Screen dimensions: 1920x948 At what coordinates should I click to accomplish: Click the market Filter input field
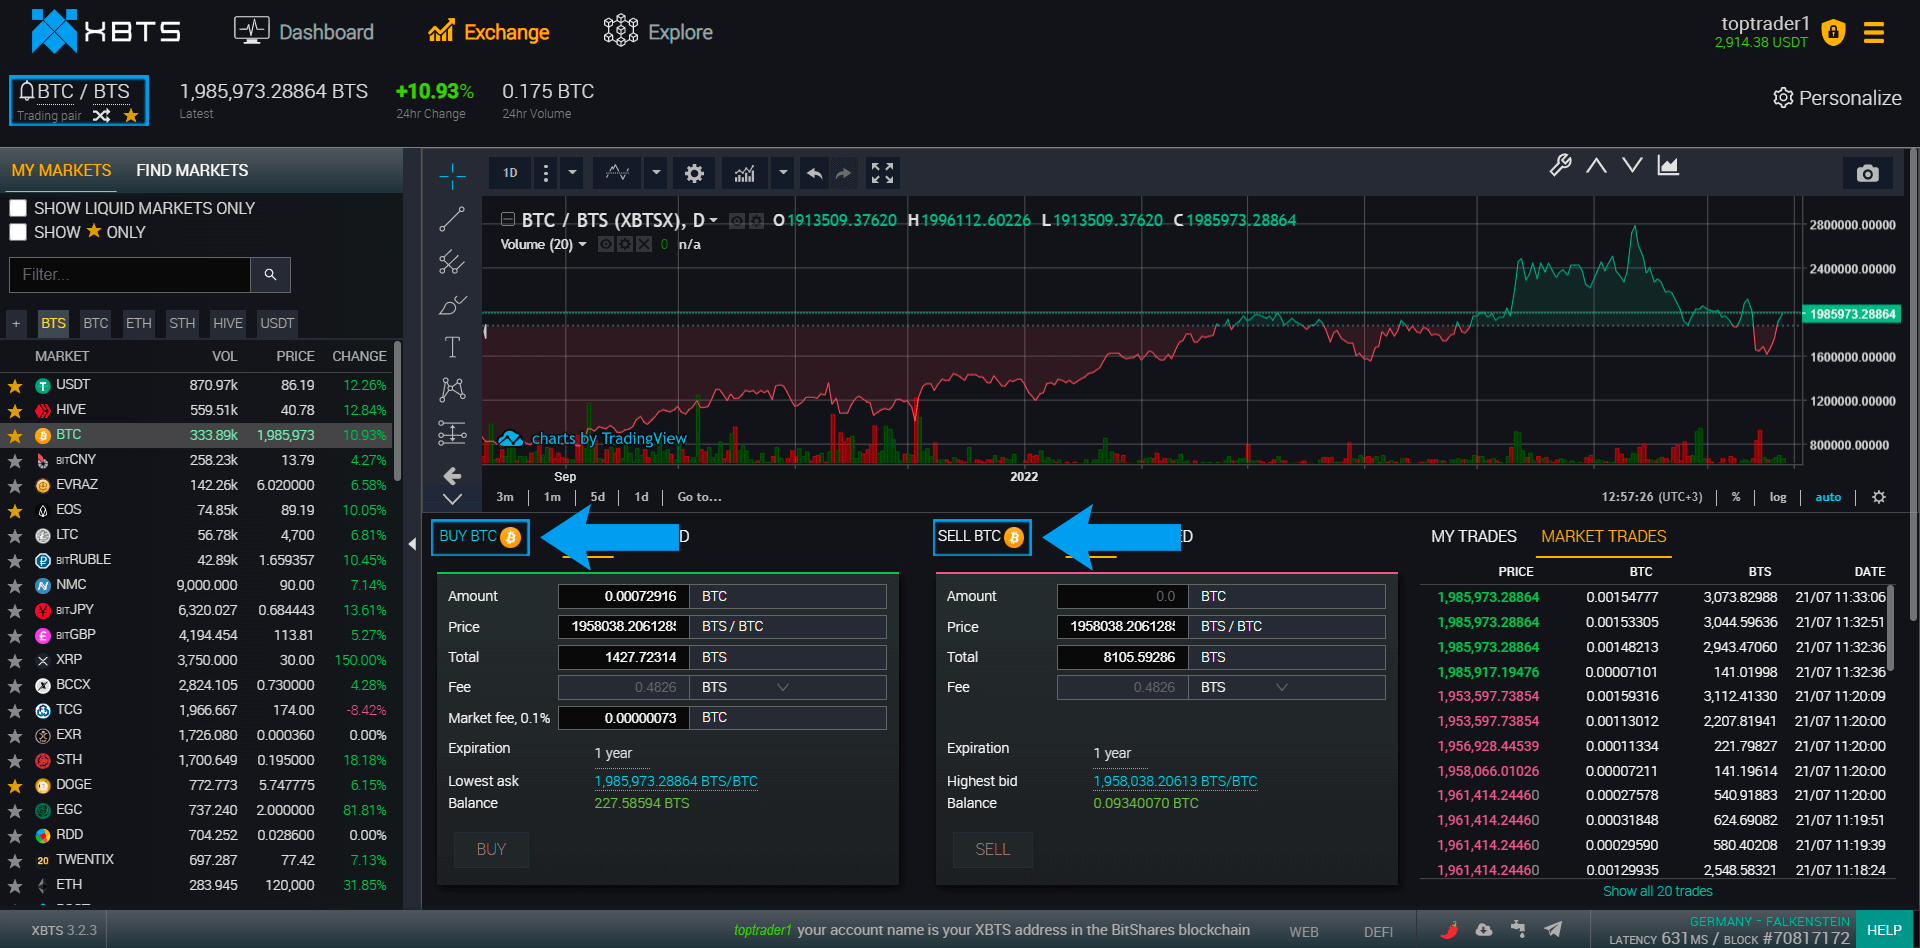click(x=130, y=274)
